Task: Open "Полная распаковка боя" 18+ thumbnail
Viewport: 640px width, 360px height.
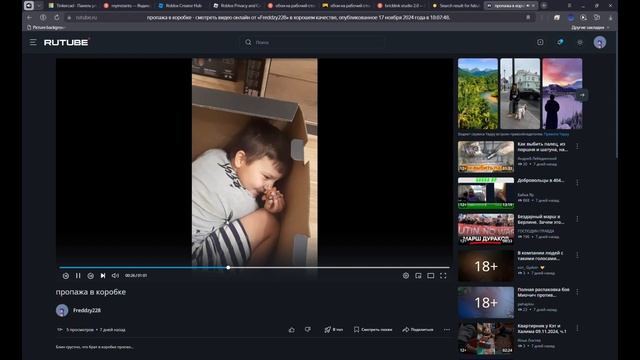Action: (486, 302)
